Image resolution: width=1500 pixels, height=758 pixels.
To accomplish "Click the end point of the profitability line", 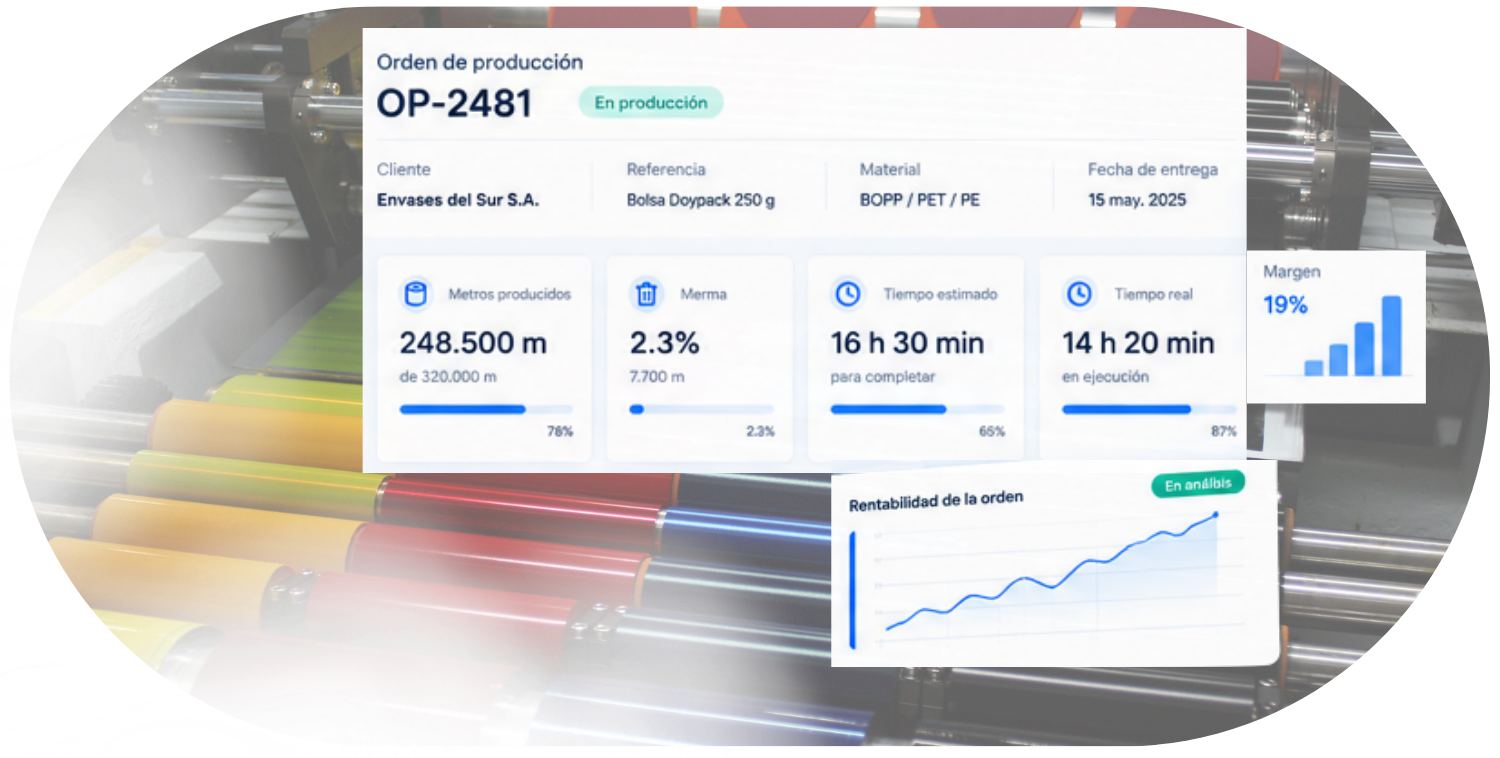I will [1216, 514].
